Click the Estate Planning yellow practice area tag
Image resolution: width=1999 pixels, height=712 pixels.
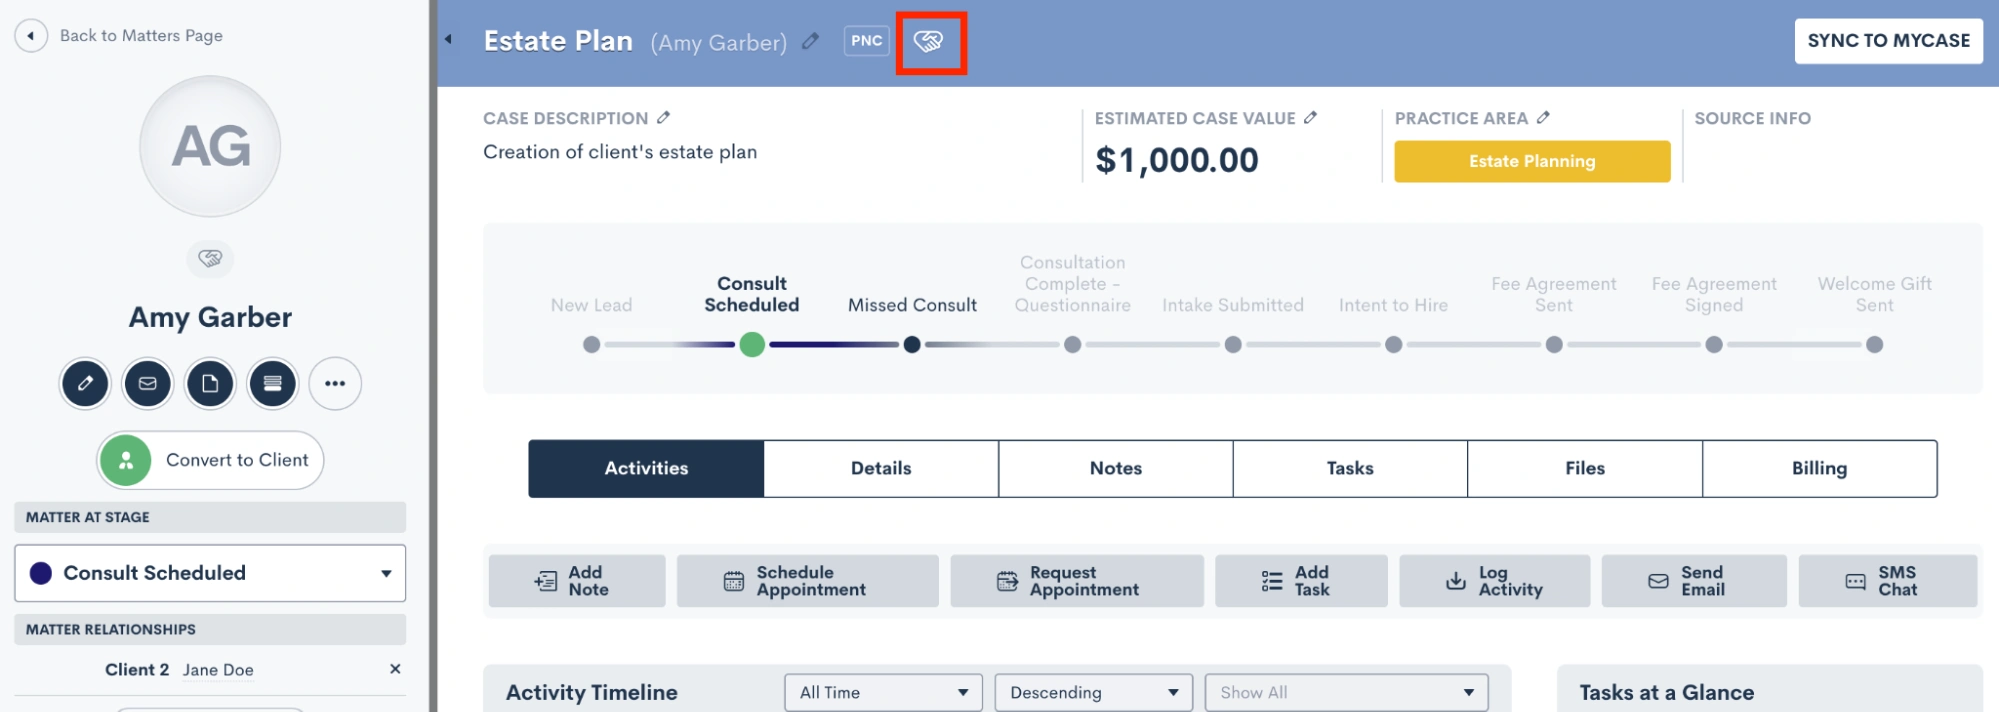[x=1532, y=161]
